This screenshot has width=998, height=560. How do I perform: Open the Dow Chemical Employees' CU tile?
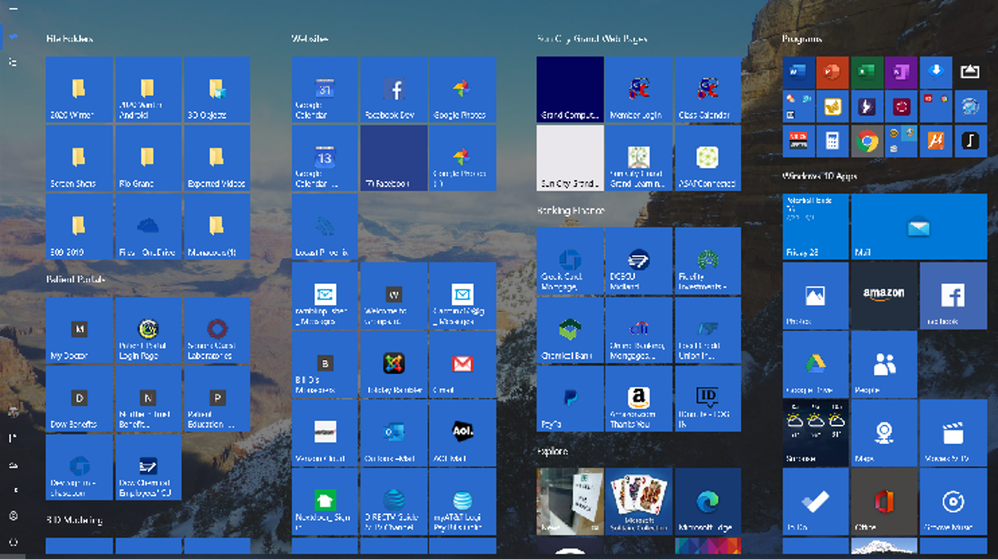148,467
